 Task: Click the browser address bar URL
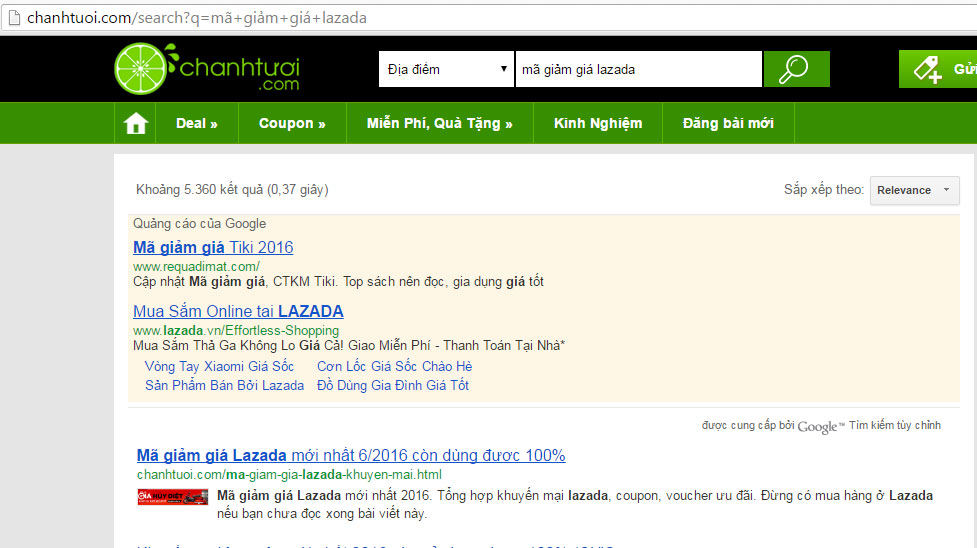click(197, 17)
